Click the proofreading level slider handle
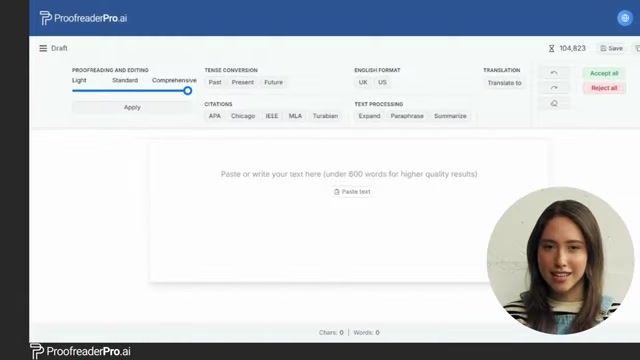 click(187, 91)
